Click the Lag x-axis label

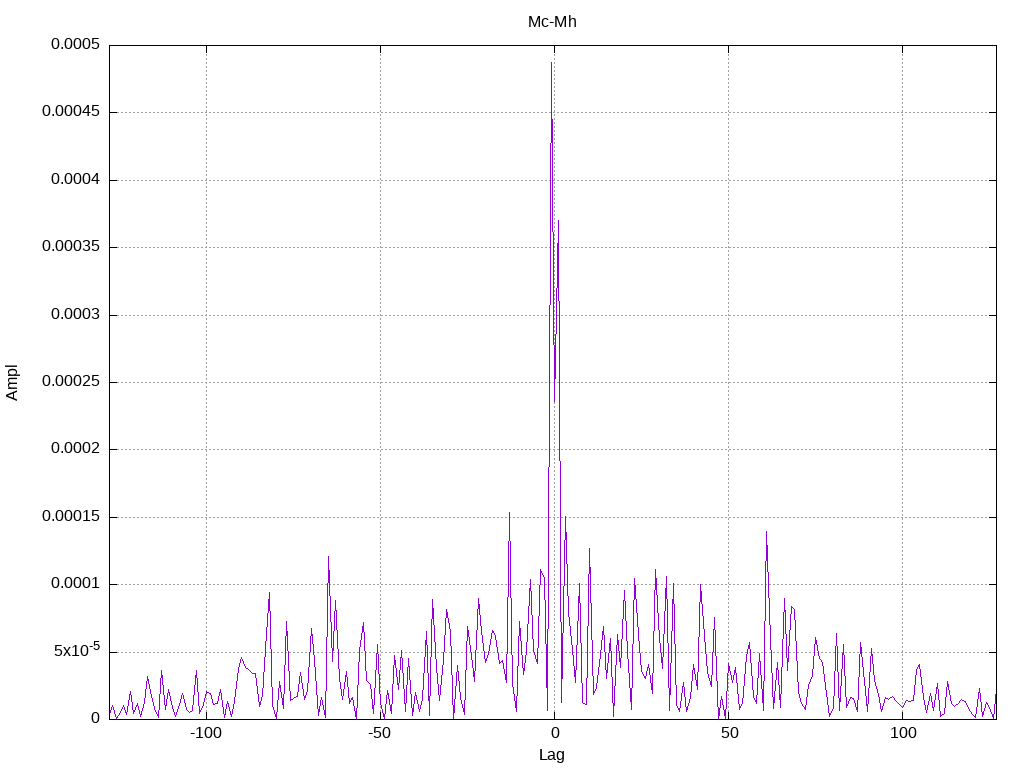(x=552, y=755)
